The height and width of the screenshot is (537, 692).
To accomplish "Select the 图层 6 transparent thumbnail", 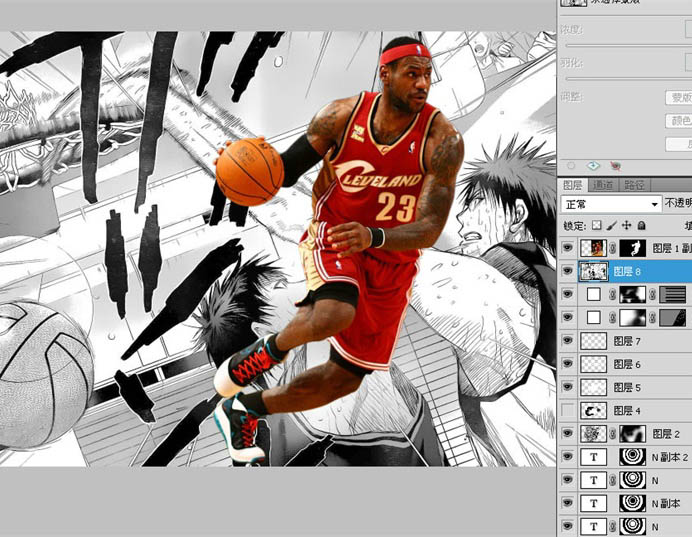I will pyautogui.click(x=593, y=364).
